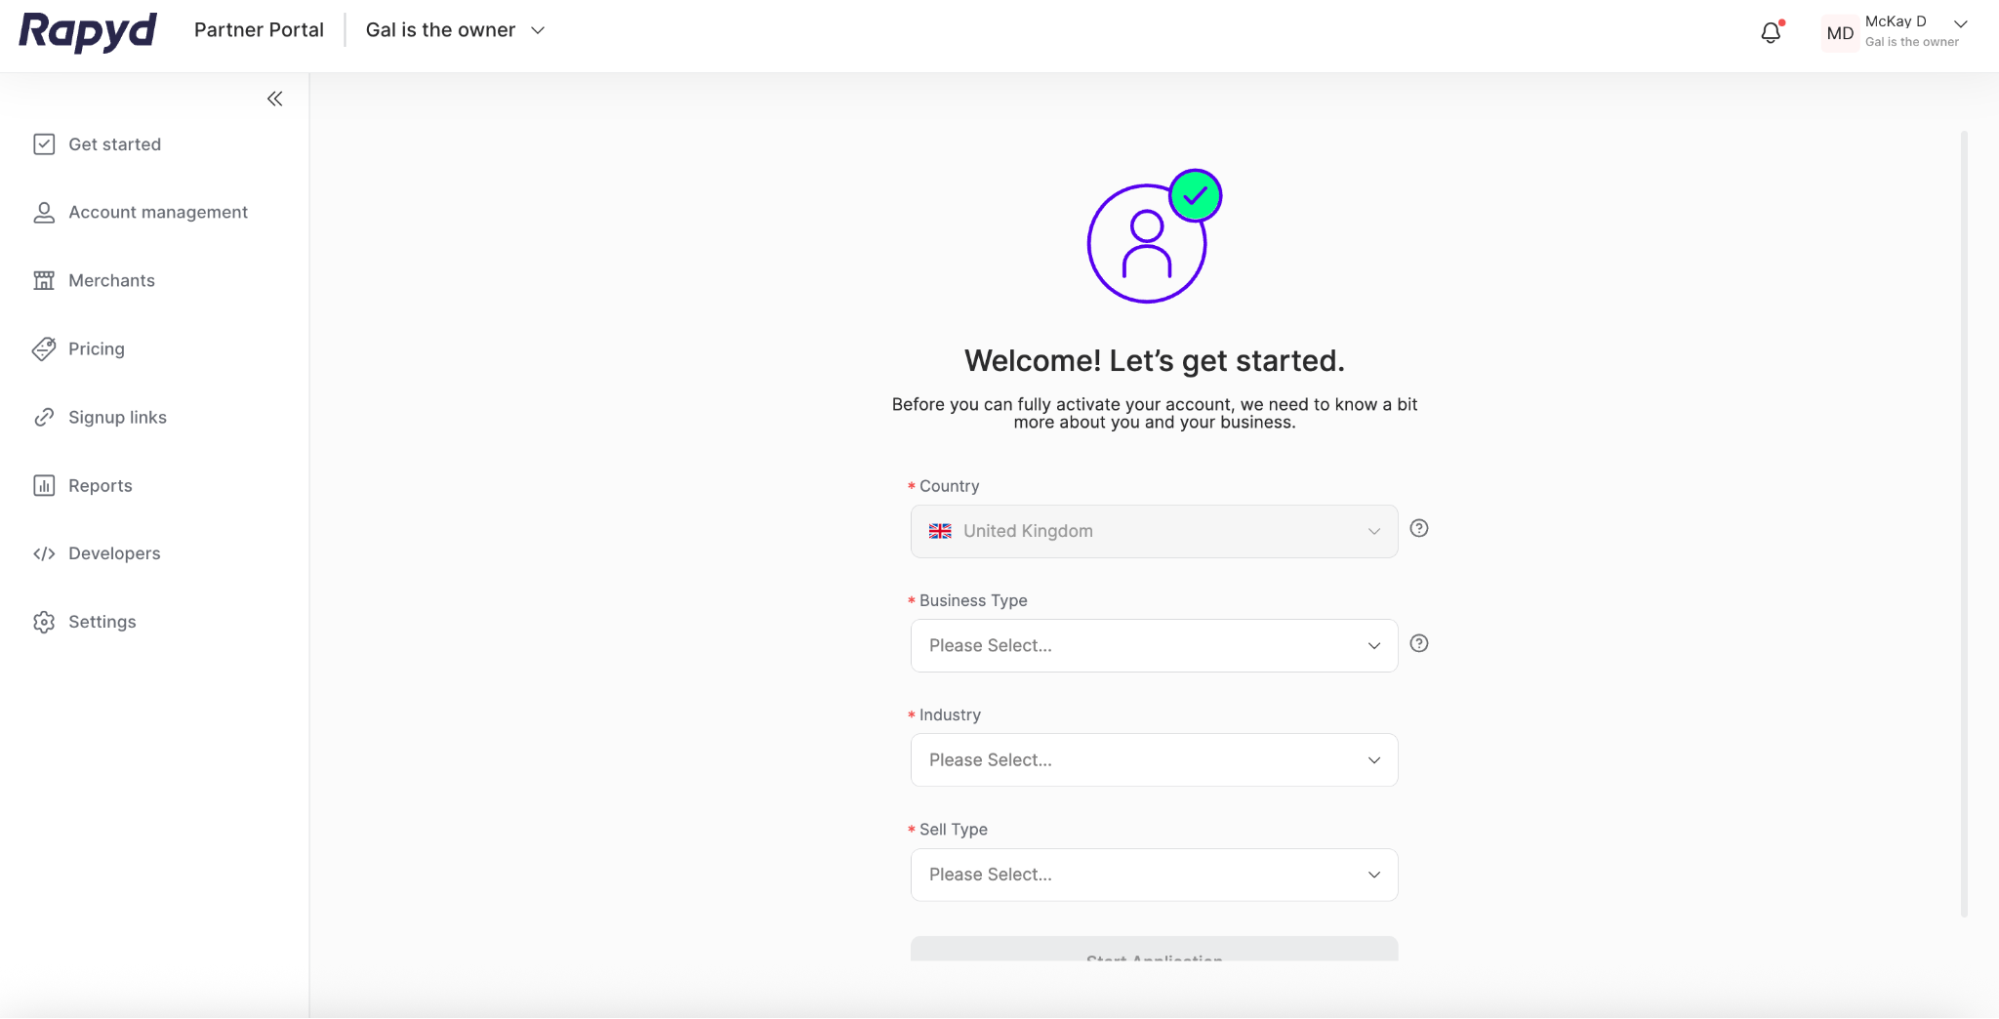Click the Developers code icon
Image resolution: width=1999 pixels, height=1019 pixels.
44,554
